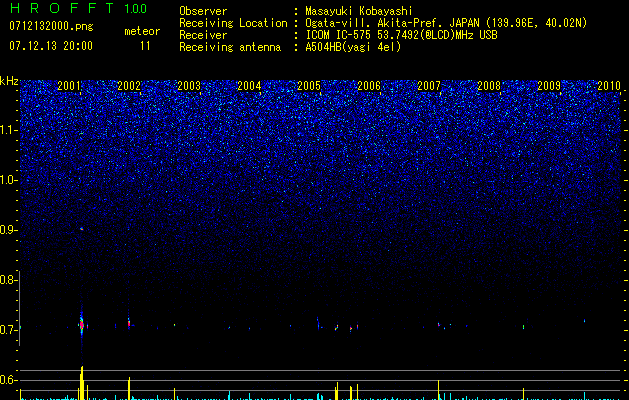Click the 0.7 frequency axis label
Screen dimensions: 629x400
pyautogui.click(x=8, y=330)
